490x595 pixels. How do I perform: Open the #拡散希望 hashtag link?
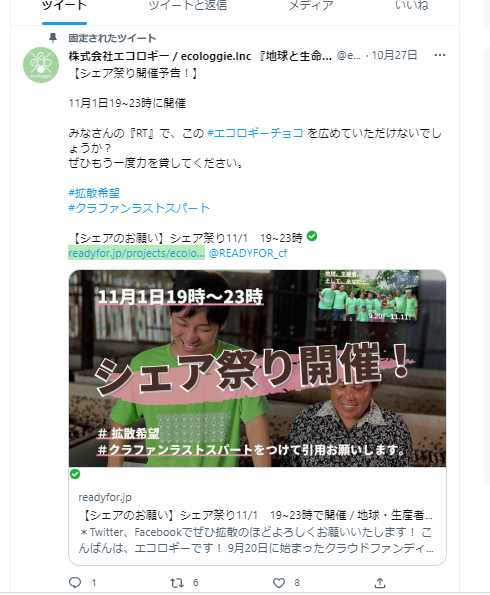pyautogui.click(x=94, y=193)
